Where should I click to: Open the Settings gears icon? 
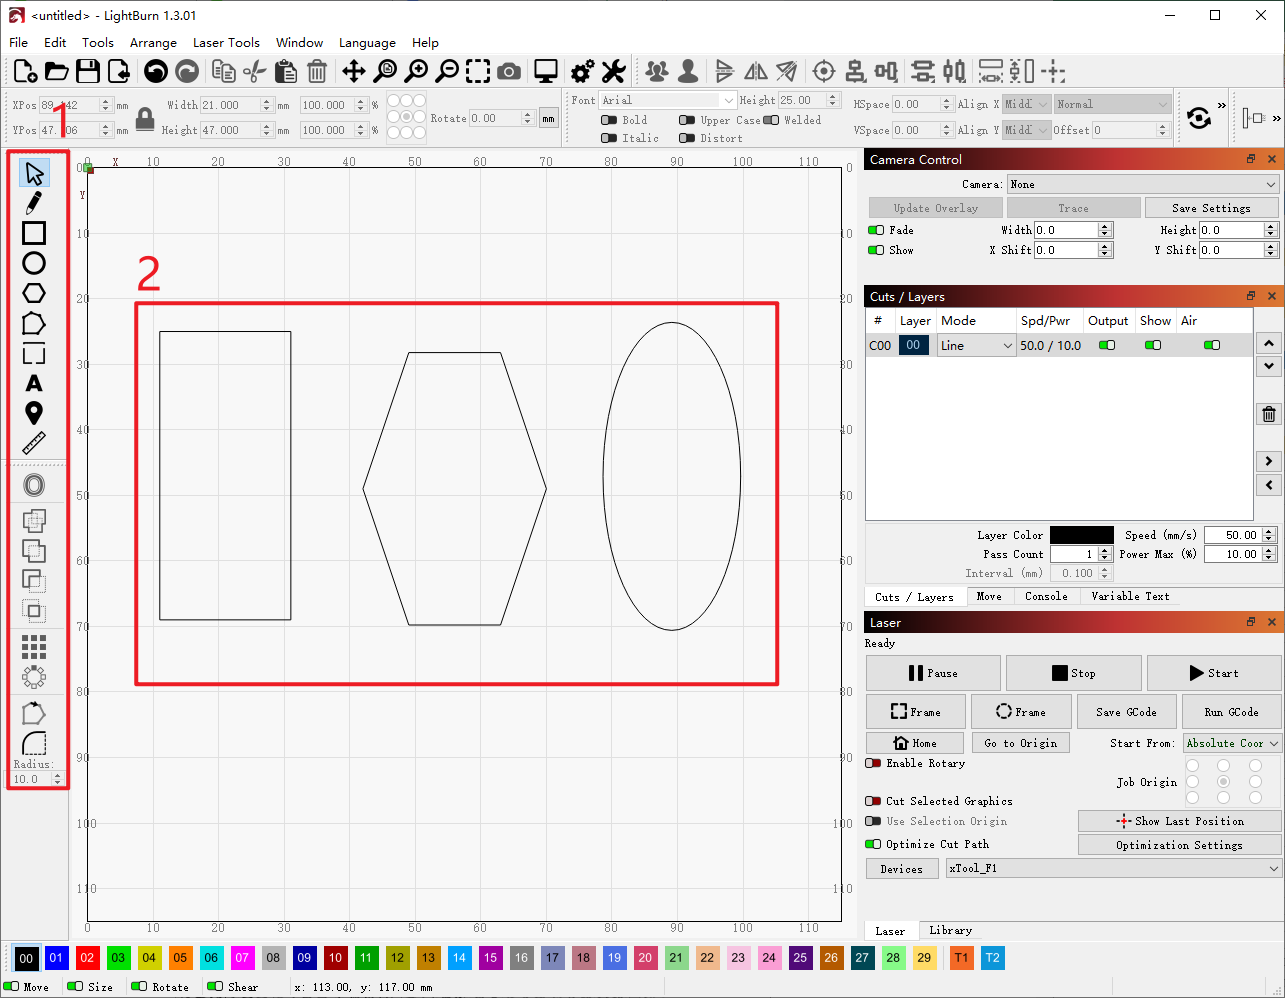582,71
